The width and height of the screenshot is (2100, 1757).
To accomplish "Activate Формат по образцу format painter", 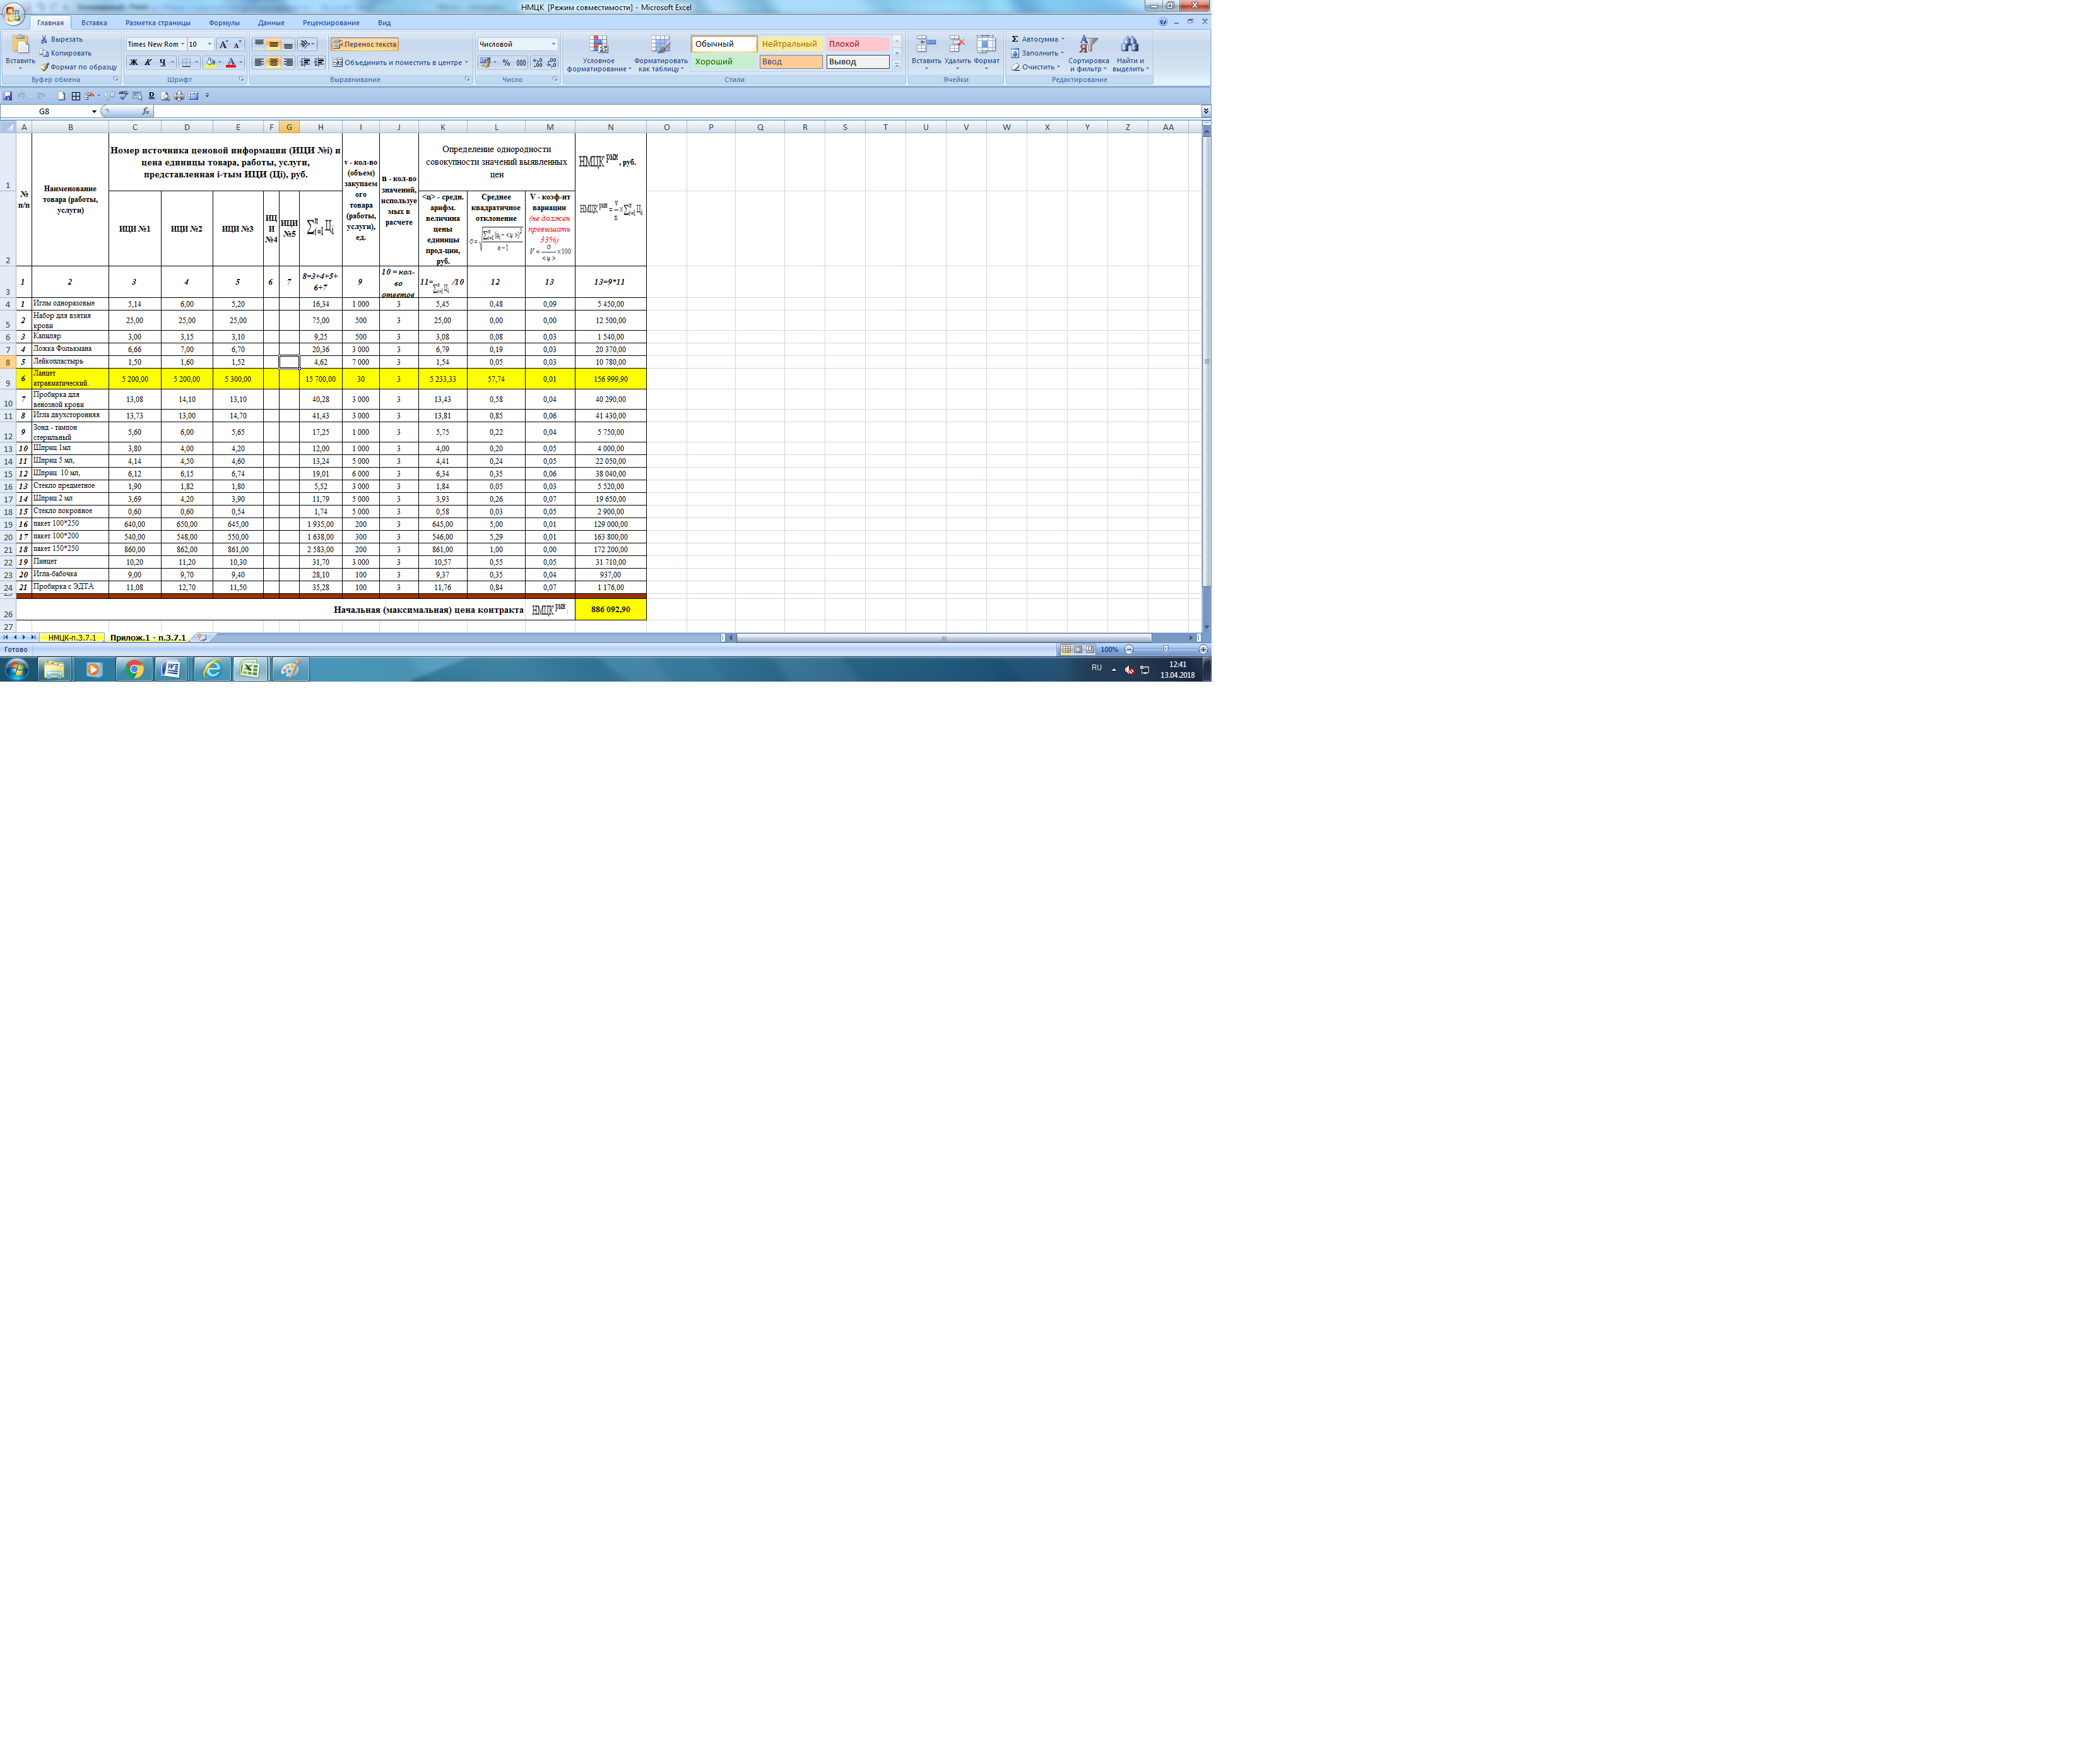I will click(x=79, y=67).
